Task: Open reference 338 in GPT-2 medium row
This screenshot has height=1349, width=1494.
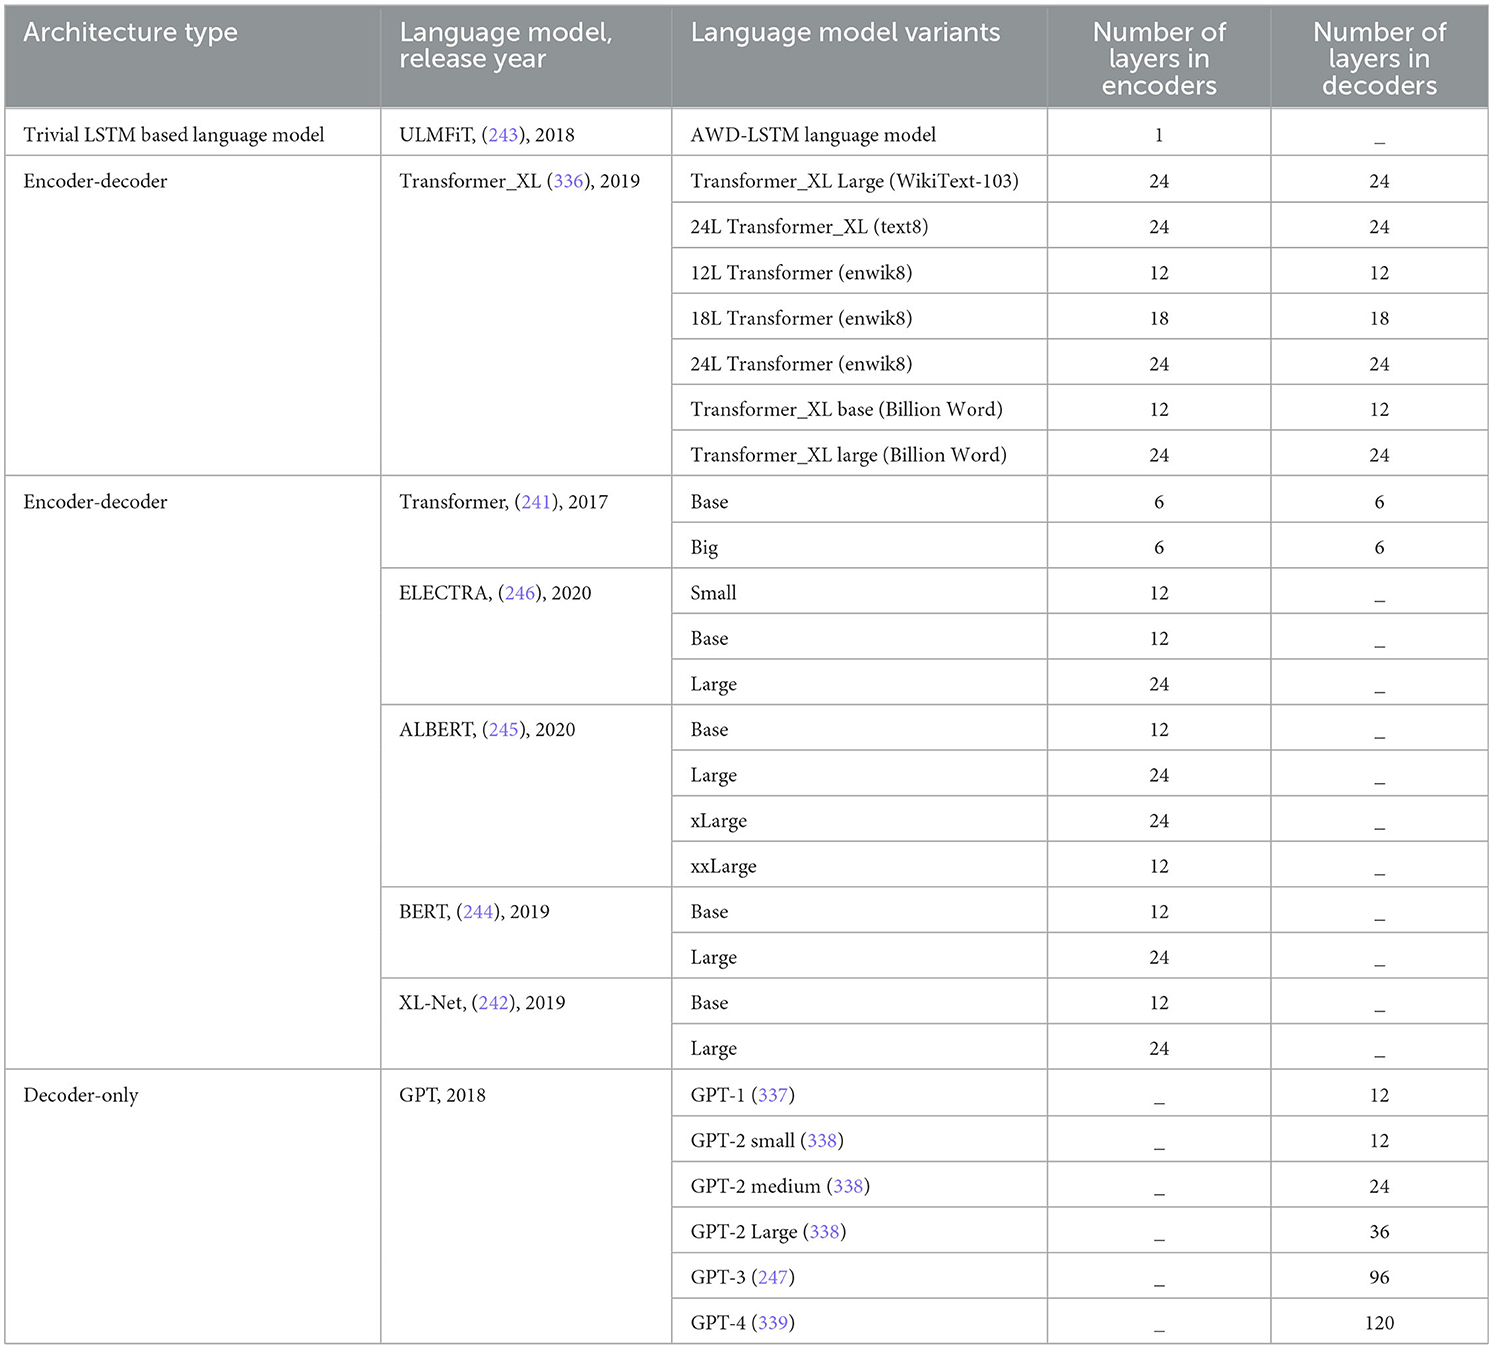Action: pyautogui.click(x=848, y=1186)
